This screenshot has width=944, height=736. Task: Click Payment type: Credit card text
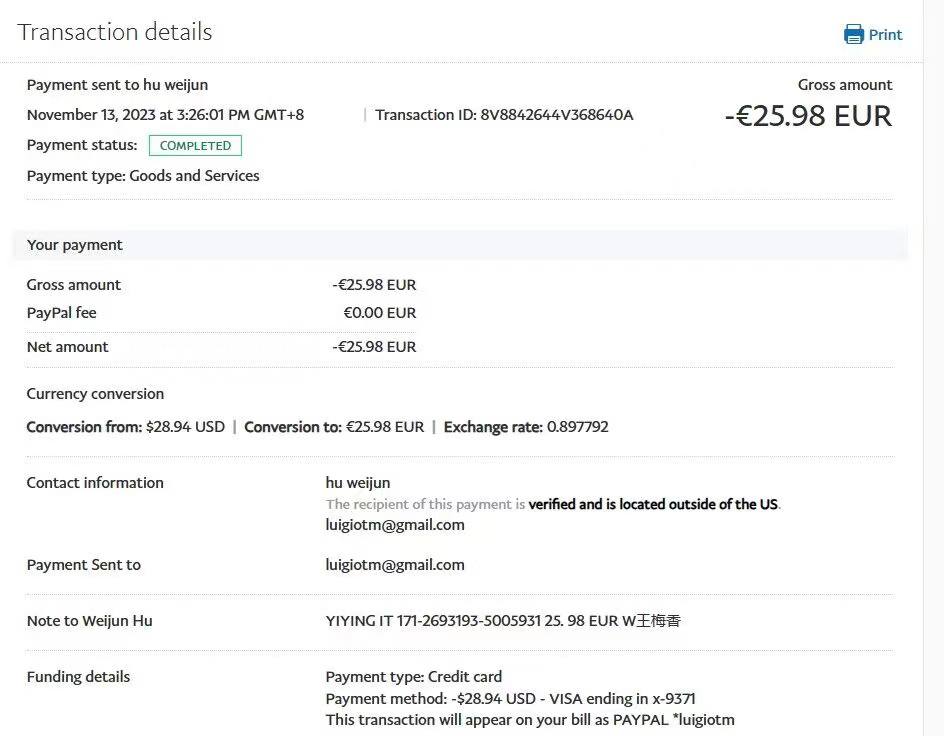[414, 677]
